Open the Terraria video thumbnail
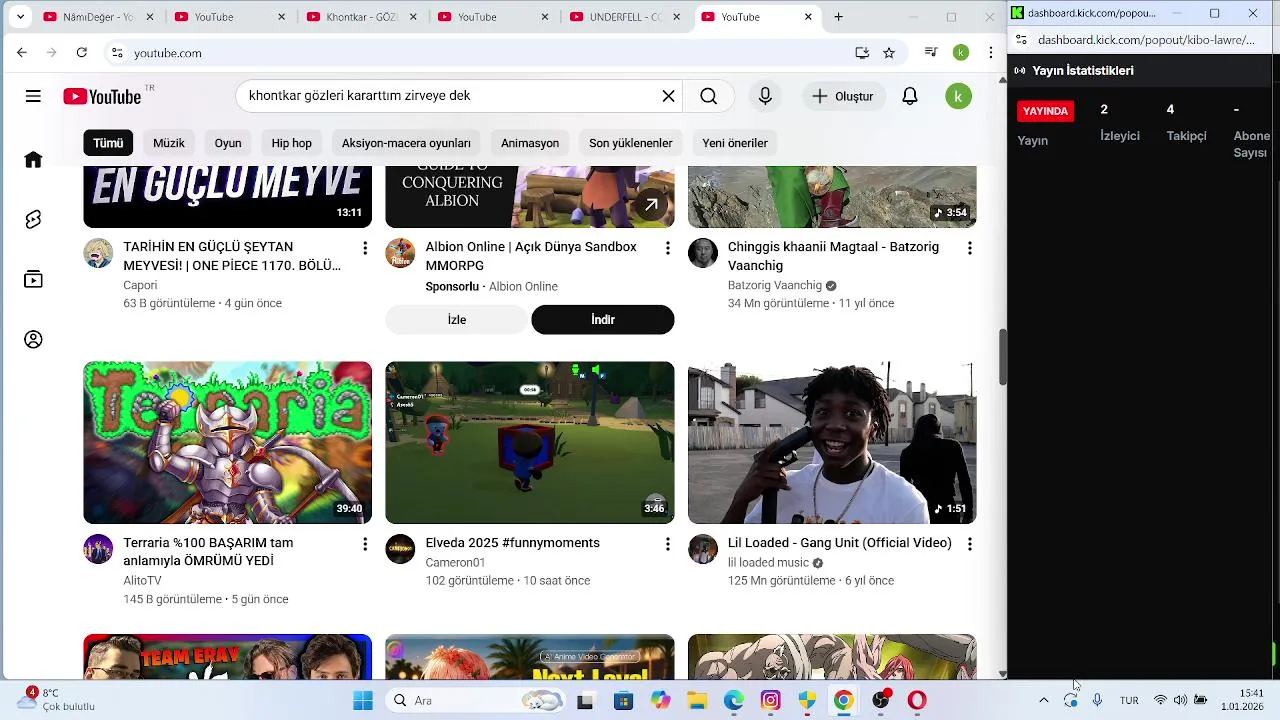This screenshot has width=1280, height=720. click(x=228, y=442)
